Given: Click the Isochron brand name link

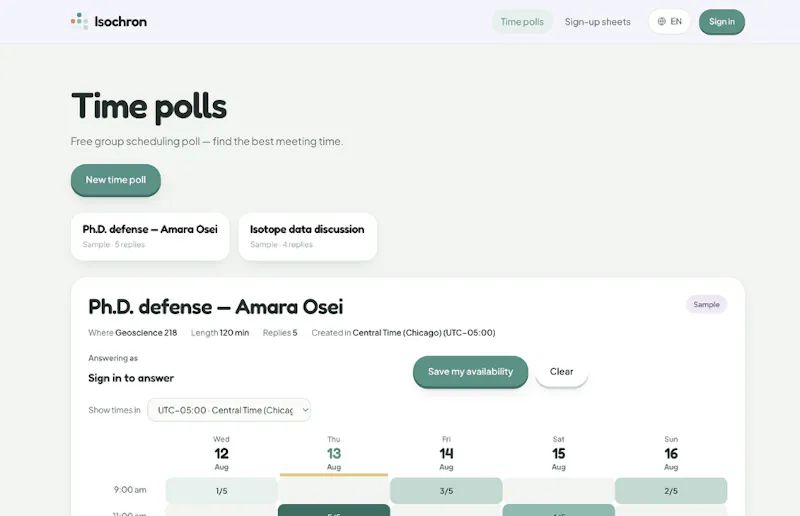Looking at the screenshot, I should tap(120, 21).
